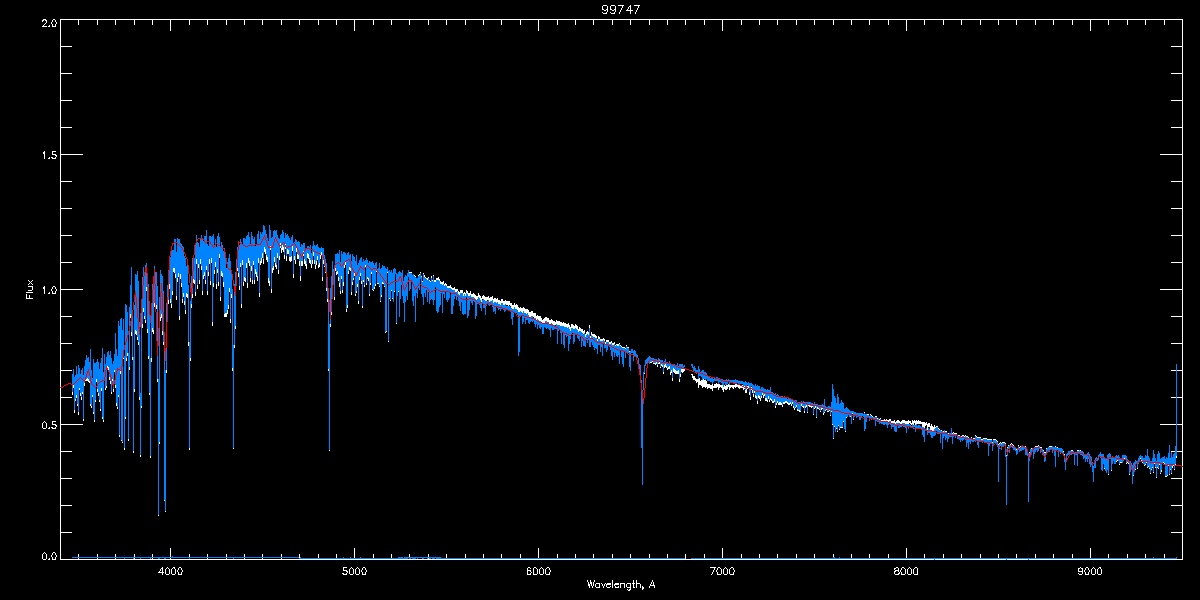Screen dimensions: 1200x600
Task: Click the plot title 99747
Action: [620, 9]
